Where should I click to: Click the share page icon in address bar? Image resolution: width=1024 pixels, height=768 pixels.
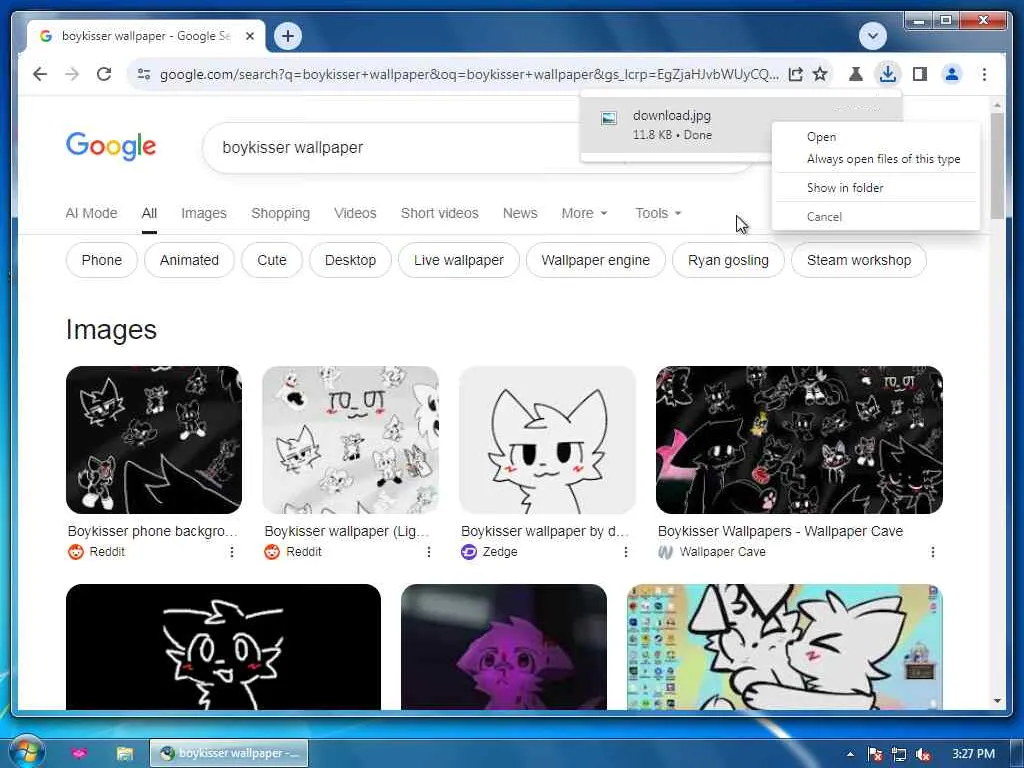click(x=795, y=74)
